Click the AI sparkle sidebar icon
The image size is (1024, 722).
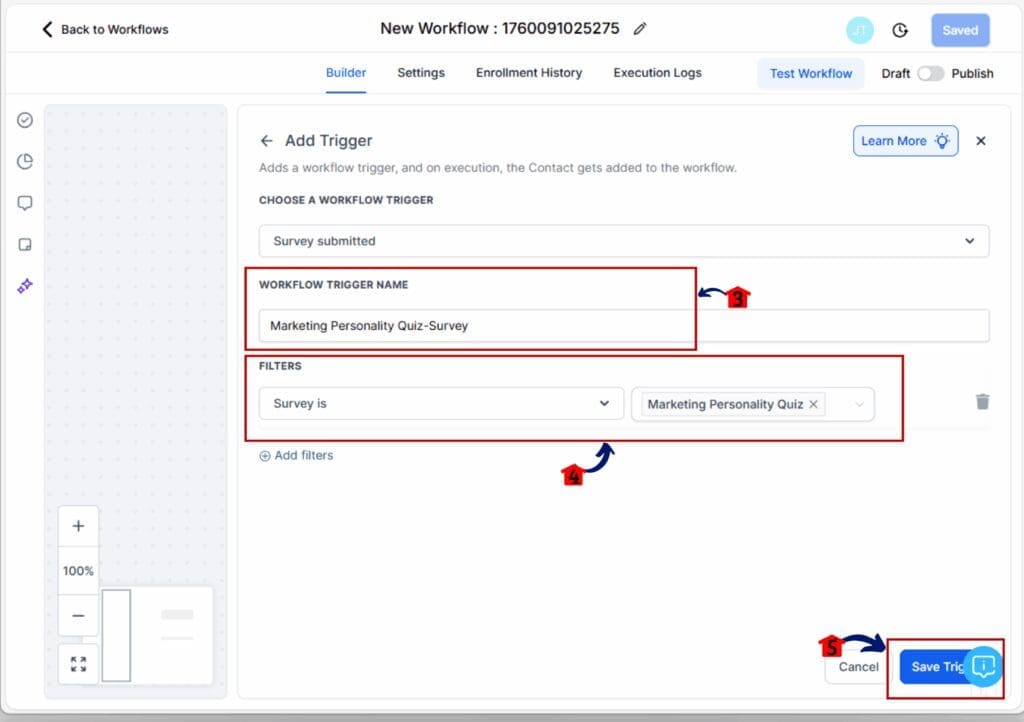pyautogui.click(x=25, y=286)
